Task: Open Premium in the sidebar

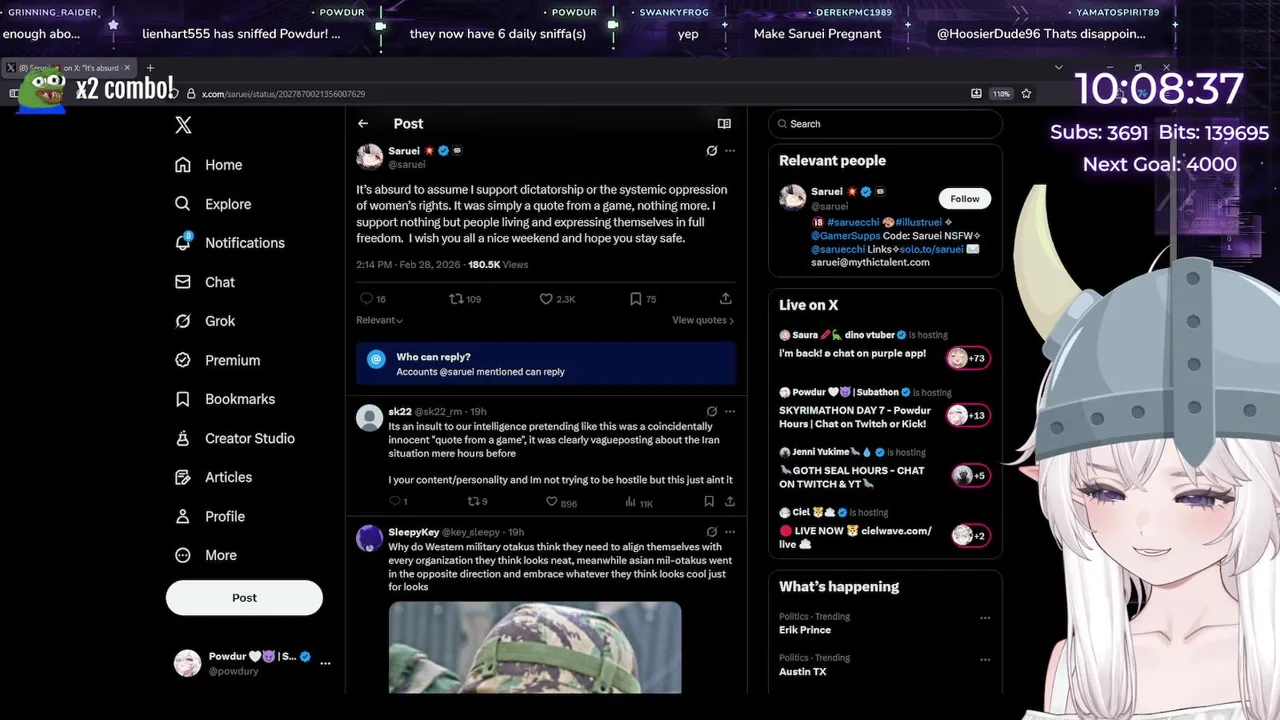Action: [218, 360]
